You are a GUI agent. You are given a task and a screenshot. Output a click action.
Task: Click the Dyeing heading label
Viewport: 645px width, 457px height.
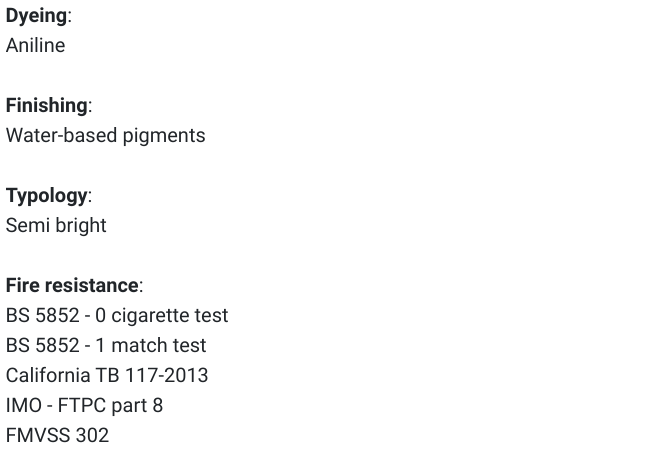pos(36,16)
